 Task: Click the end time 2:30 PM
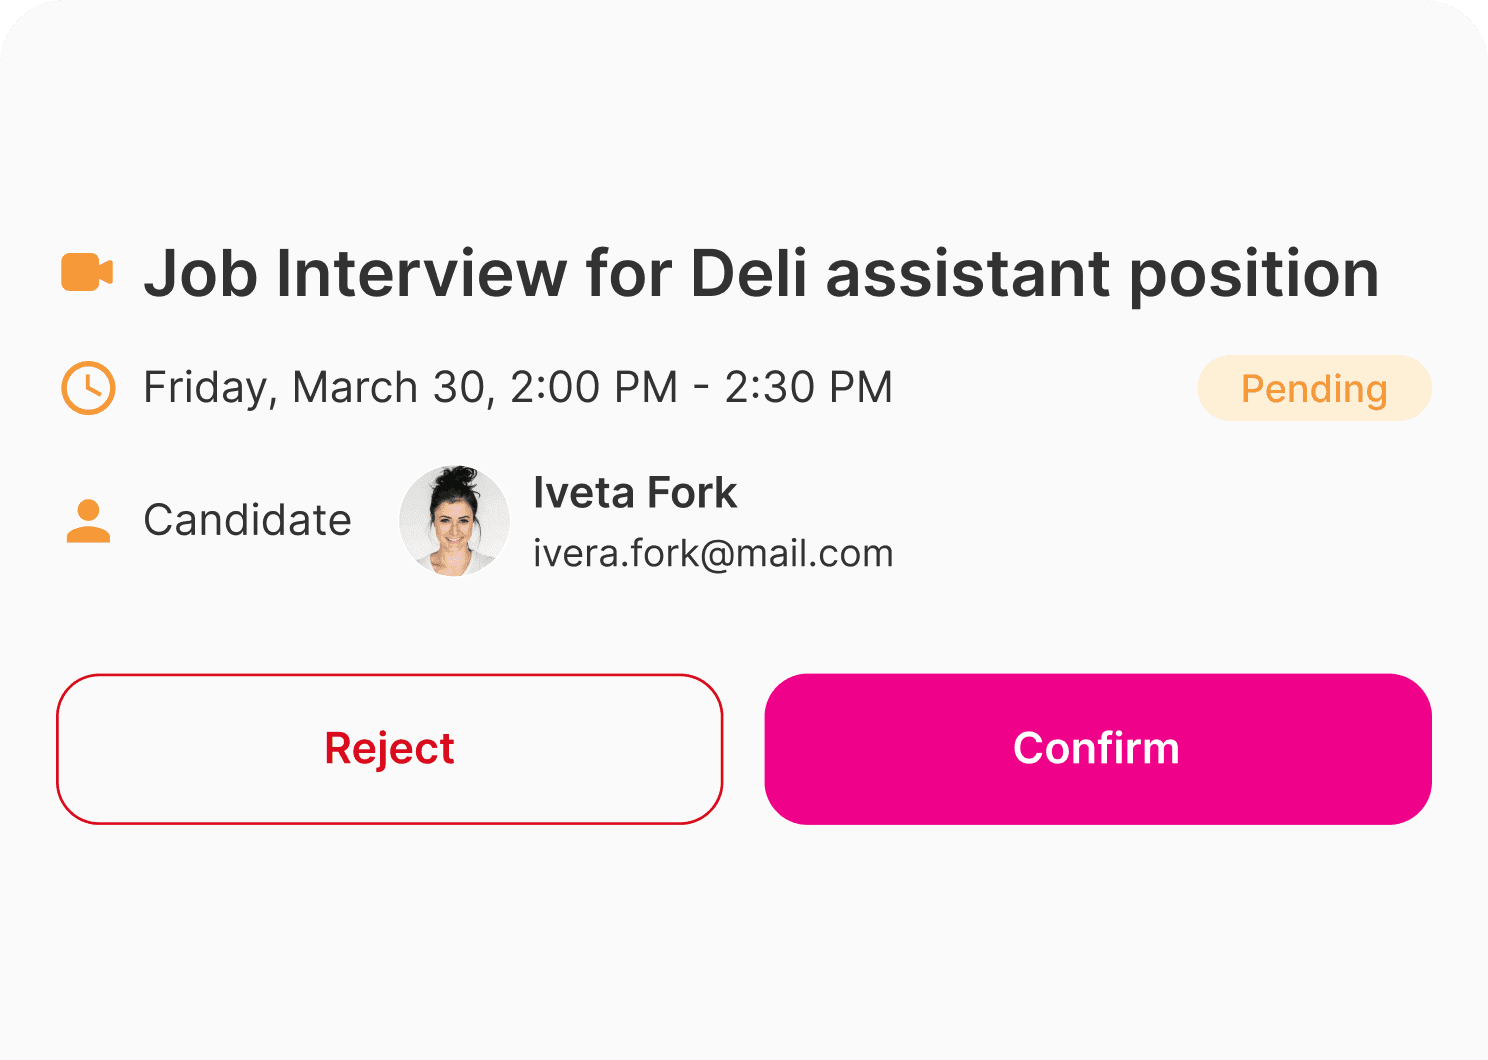pyautogui.click(x=808, y=388)
